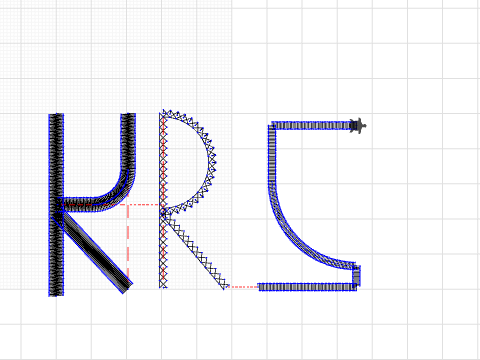Select the R letter's zigzag vertical stem
Screen dimensions: 480x360
click(163, 200)
